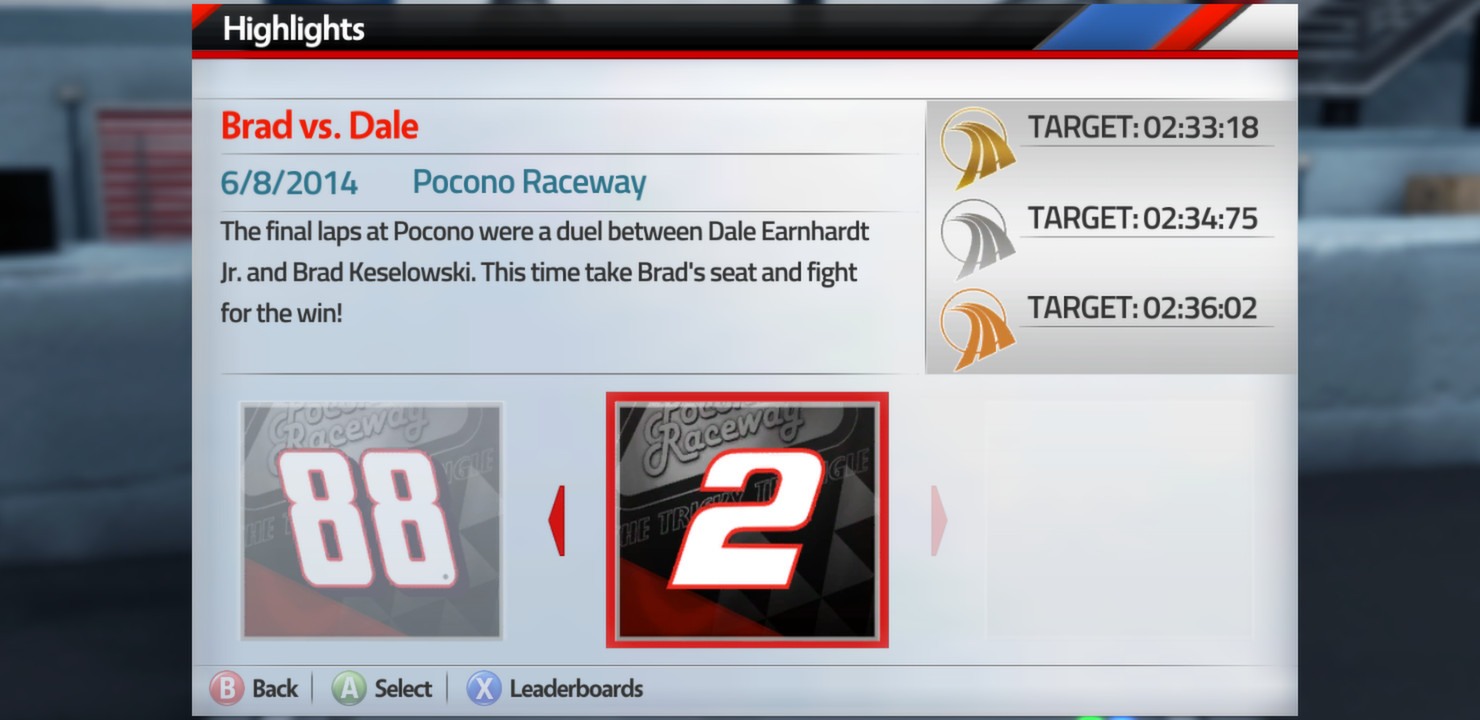The width and height of the screenshot is (1480, 720).
Task: Click the Back label
Action: coord(275,689)
